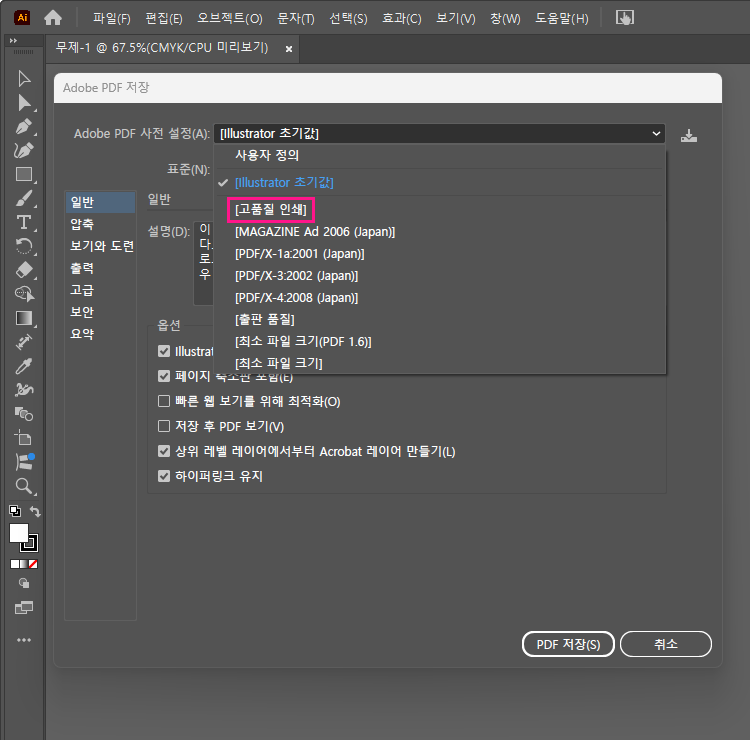
Task: Uncheck 하이퍼링크 유지 checkbox
Action: point(164,477)
